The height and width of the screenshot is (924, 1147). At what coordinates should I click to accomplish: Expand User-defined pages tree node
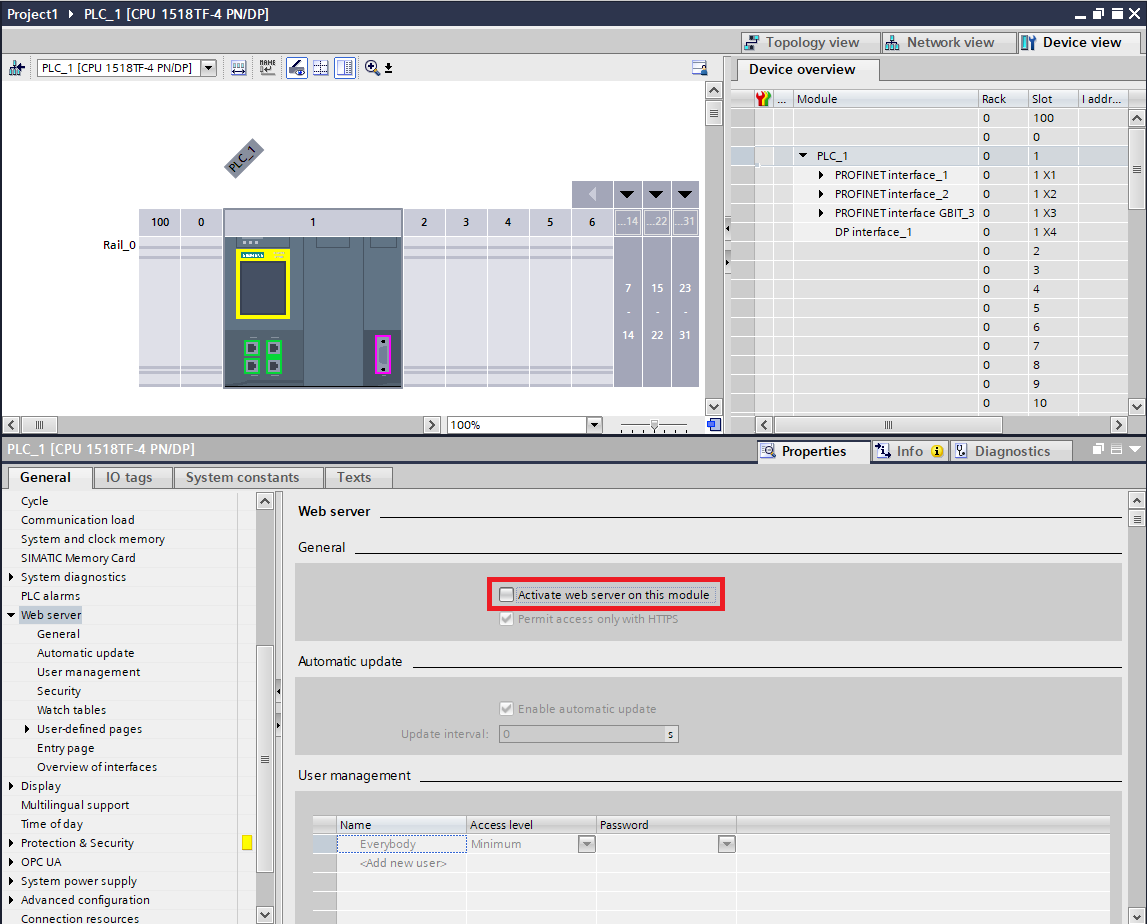point(27,729)
